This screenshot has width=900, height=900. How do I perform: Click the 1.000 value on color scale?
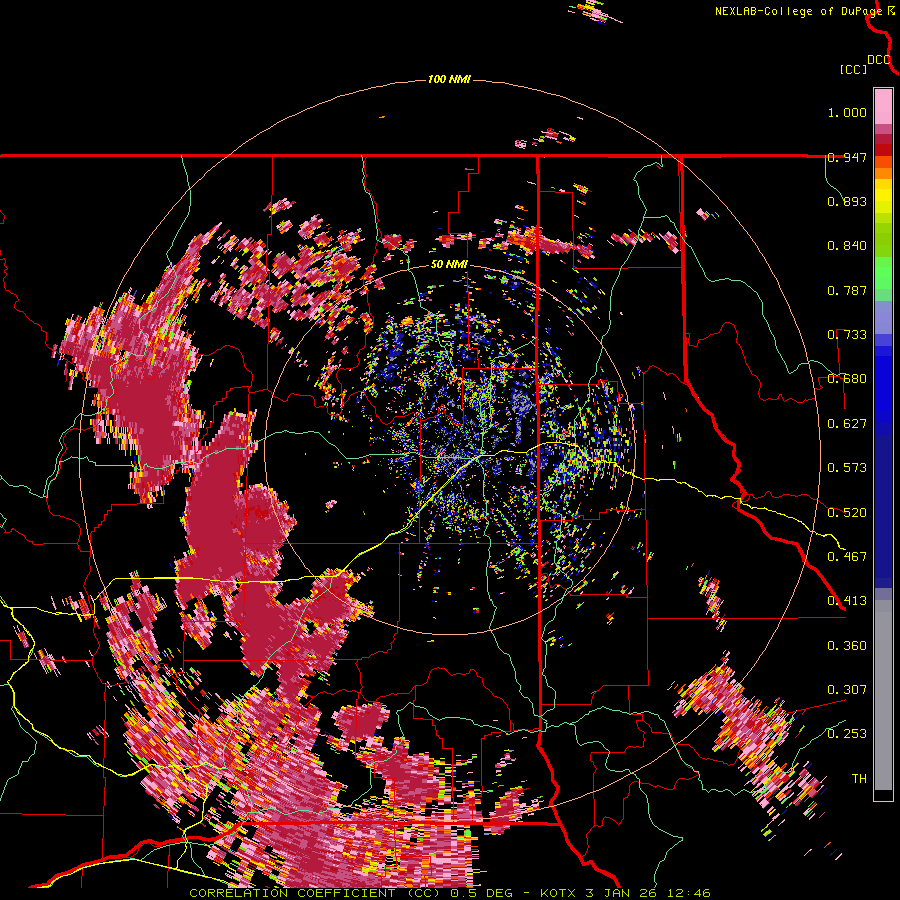[847, 112]
